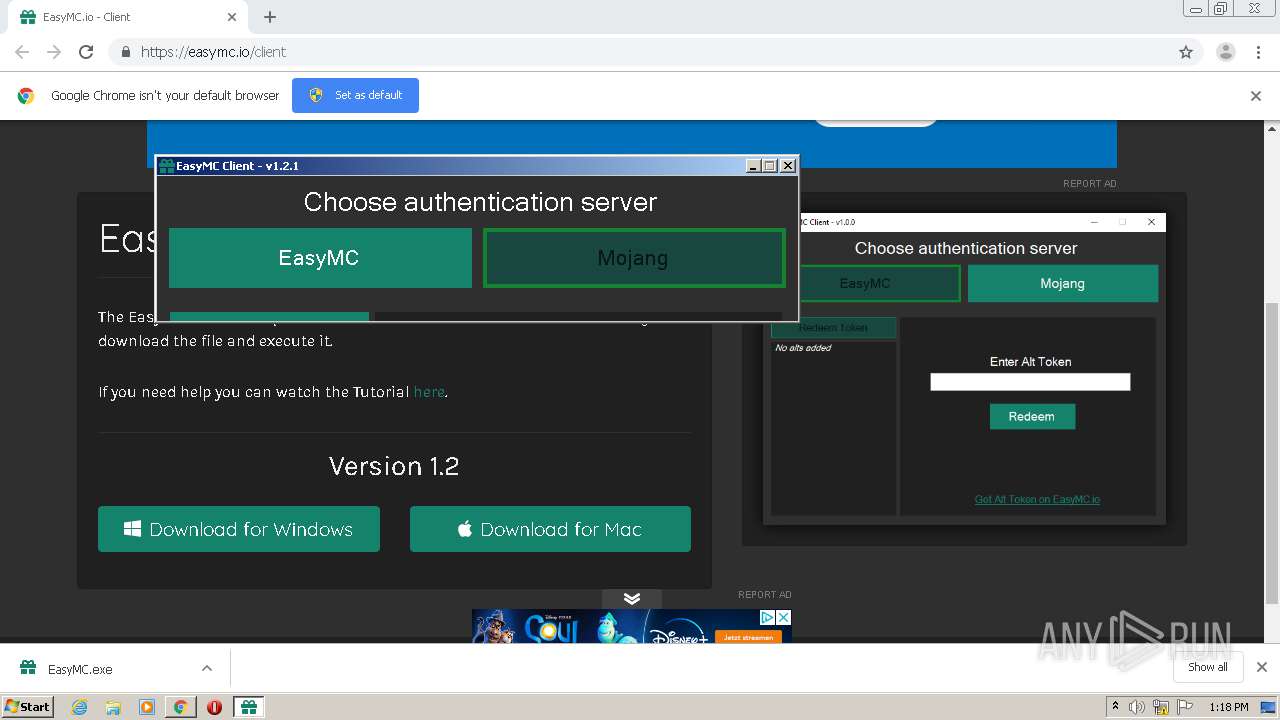
Task: Bookmark this page with the star icon
Action: pos(1186,52)
